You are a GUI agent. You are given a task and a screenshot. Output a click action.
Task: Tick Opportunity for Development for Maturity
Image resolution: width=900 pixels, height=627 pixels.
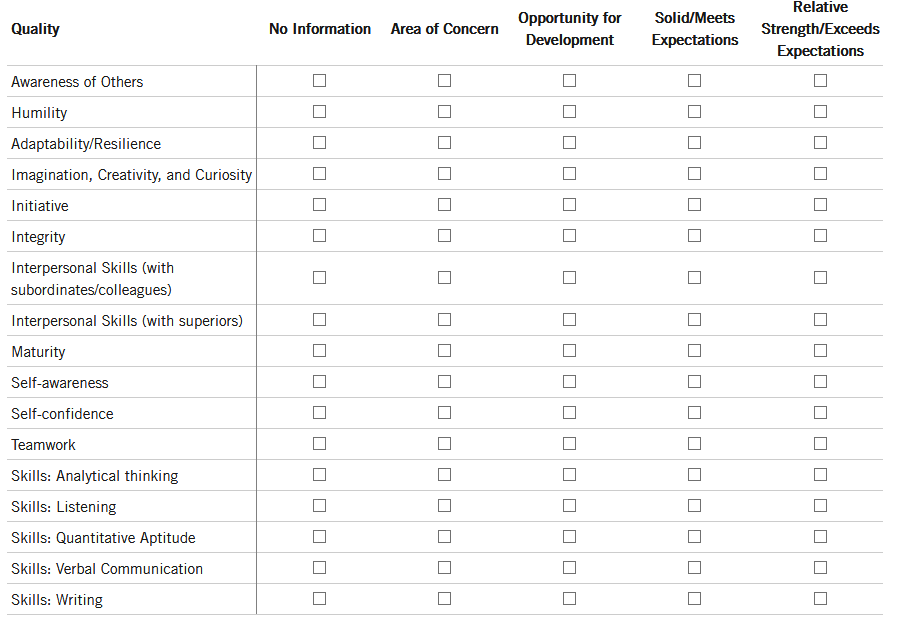[569, 351]
